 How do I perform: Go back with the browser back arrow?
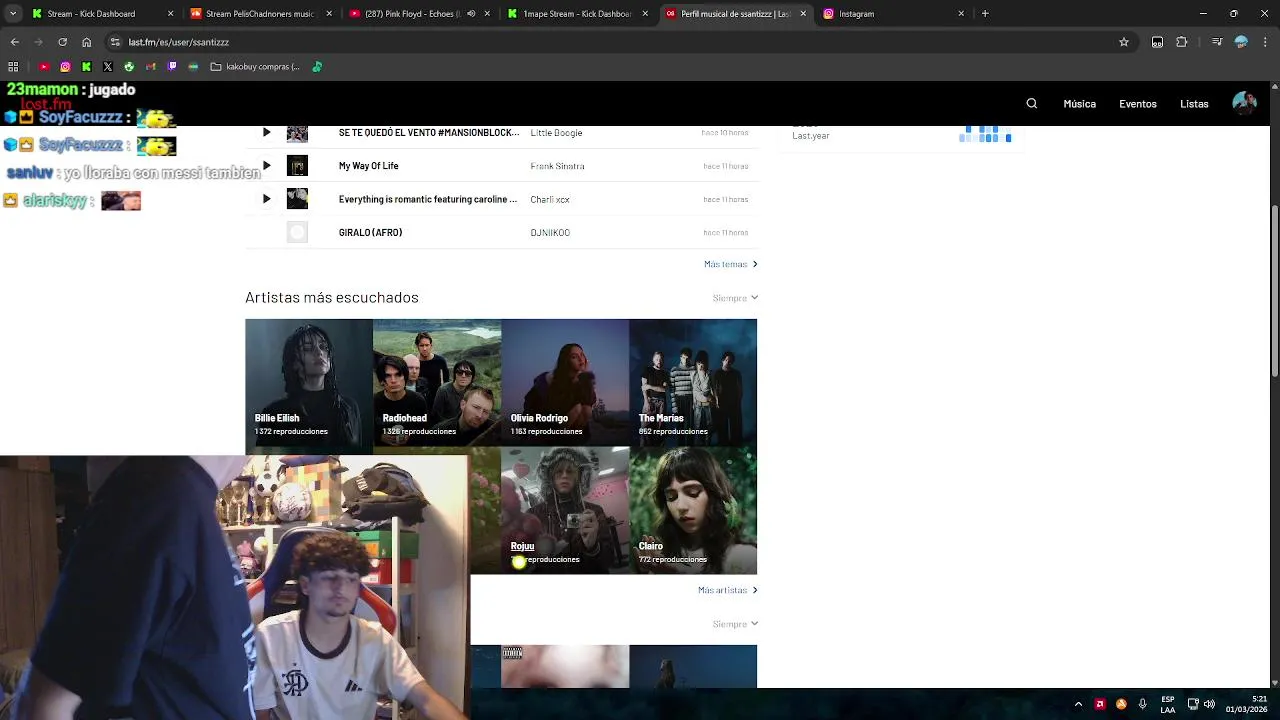point(14,42)
